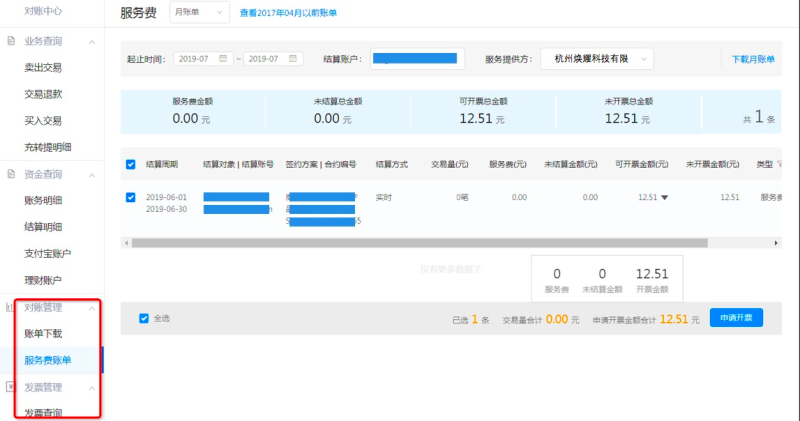Click the 未结算金额(元) column header
Screen dimensions: 800x421
coord(570,164)
